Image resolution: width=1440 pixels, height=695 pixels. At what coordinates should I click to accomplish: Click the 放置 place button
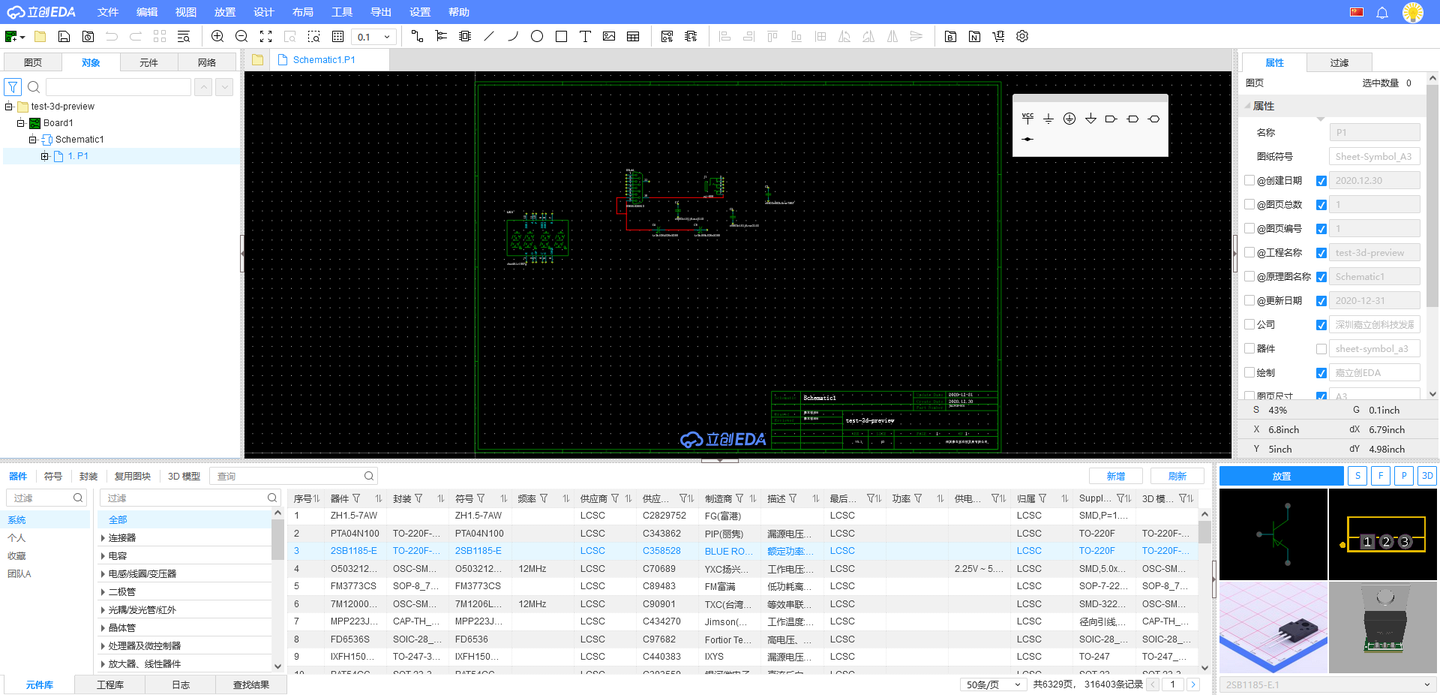pyautogui.click(x=1282, y=476)
